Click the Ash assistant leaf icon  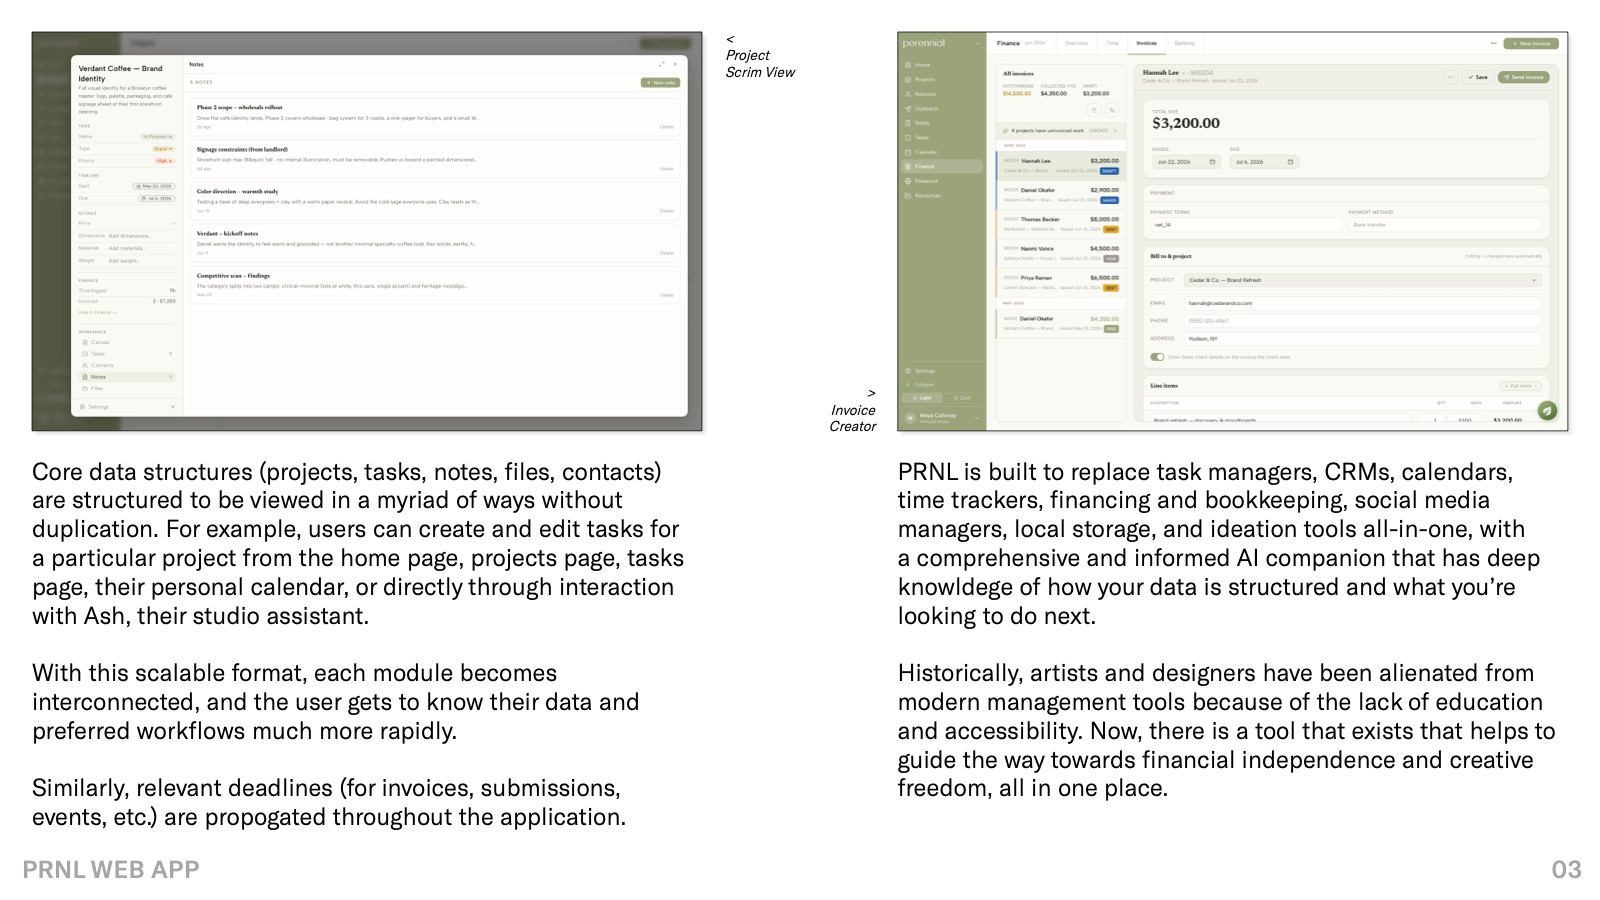1547,410
